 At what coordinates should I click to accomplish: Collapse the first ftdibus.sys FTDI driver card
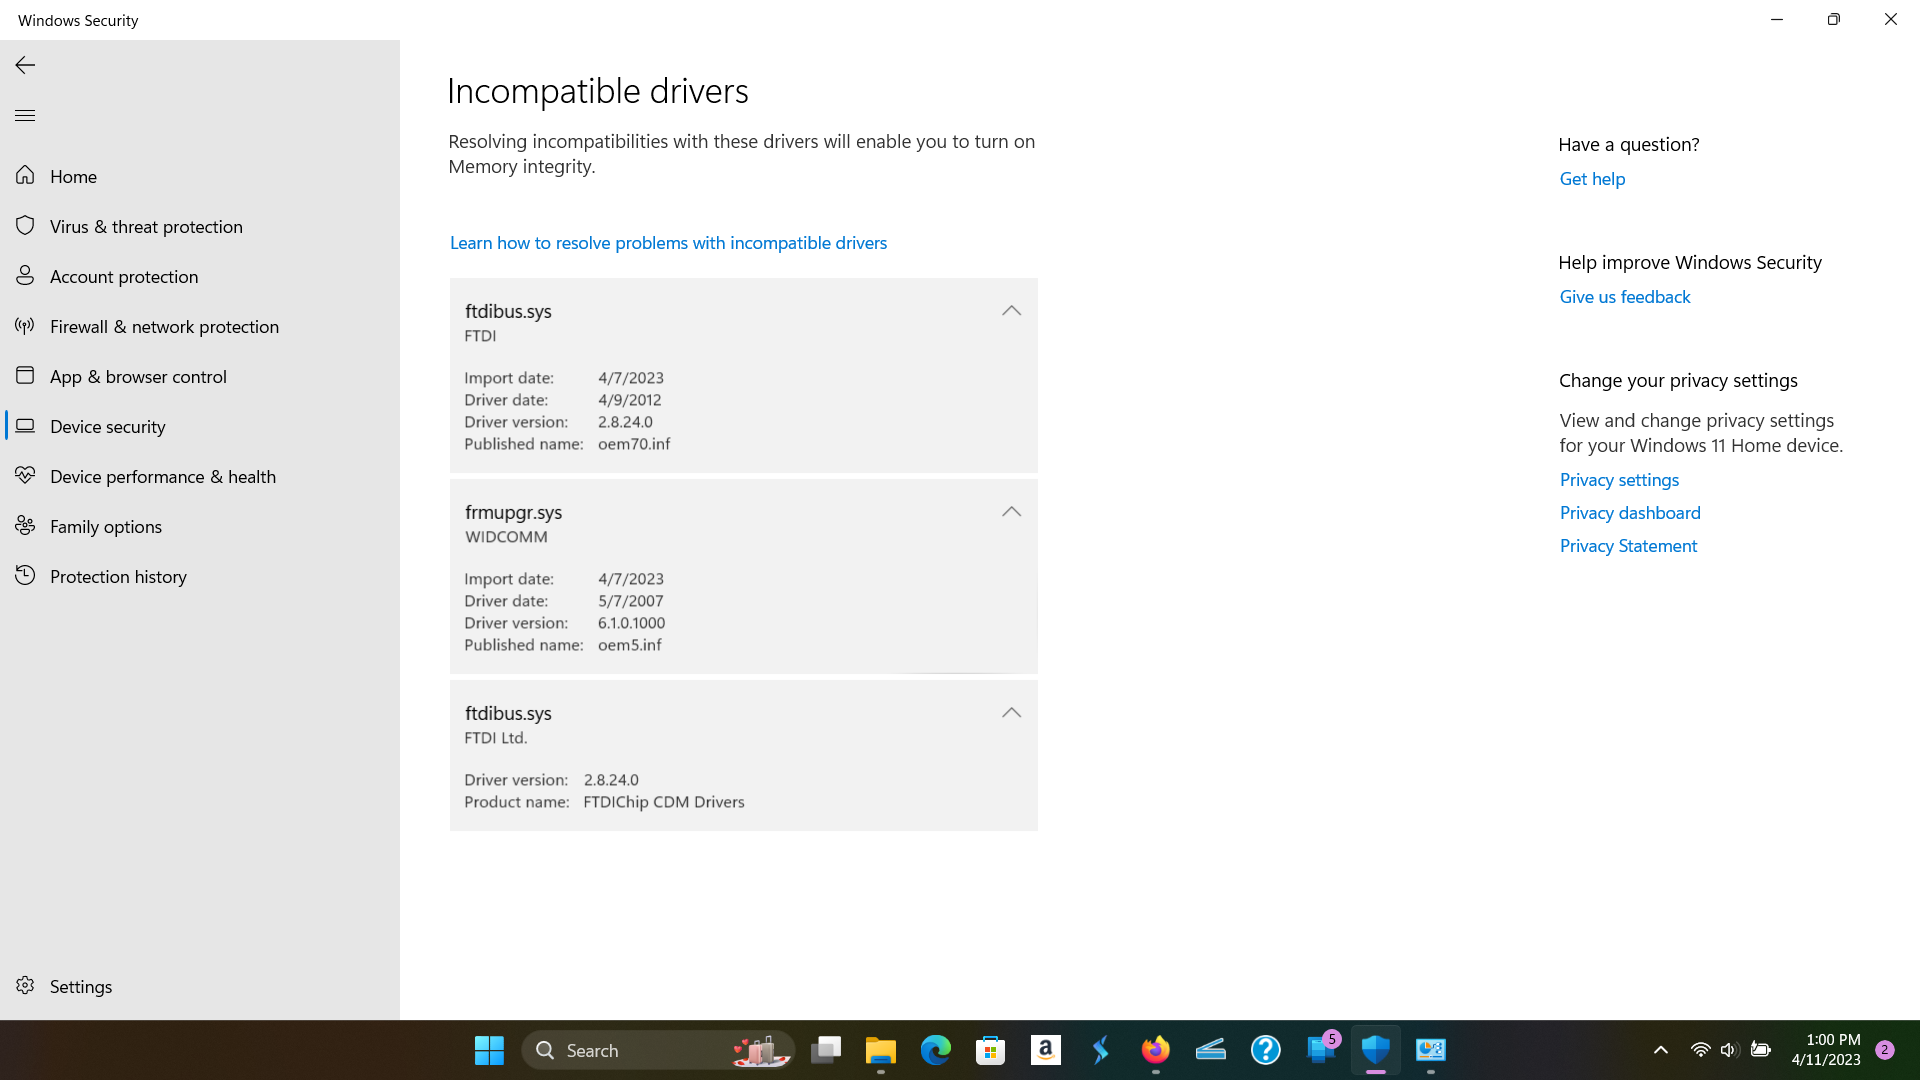[x=1011, y=311]
